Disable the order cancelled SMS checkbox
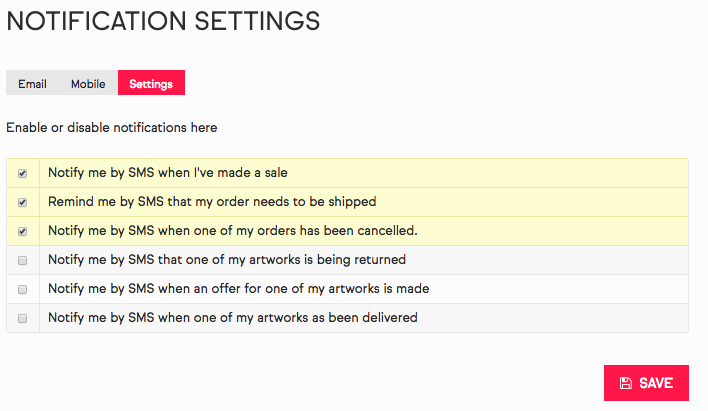The image size is (708, 411). tap(22, 231)
